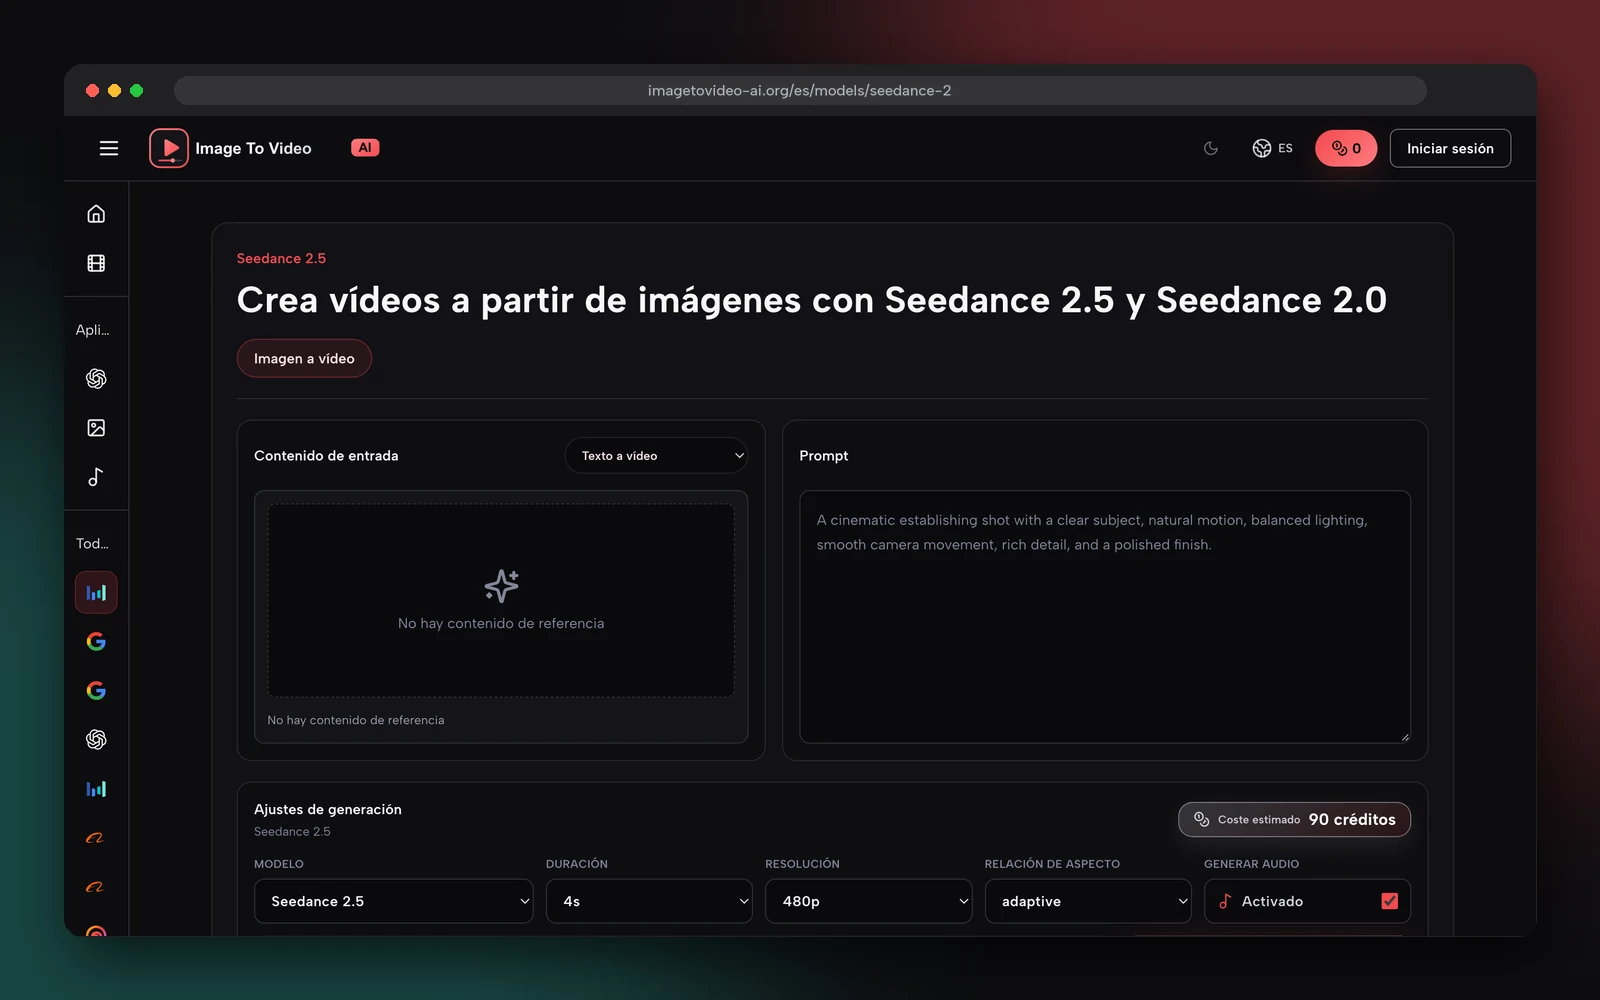Open the Resolución dropdown showing 480p
This screenshot has width=1600, height=1000.
(x=869, y=901)
